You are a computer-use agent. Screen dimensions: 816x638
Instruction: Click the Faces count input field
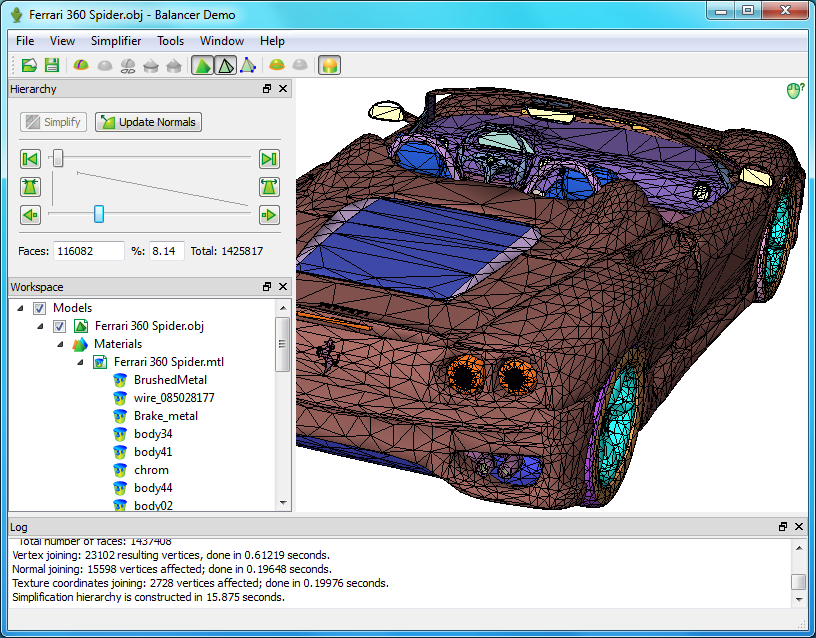coord(91,251)
